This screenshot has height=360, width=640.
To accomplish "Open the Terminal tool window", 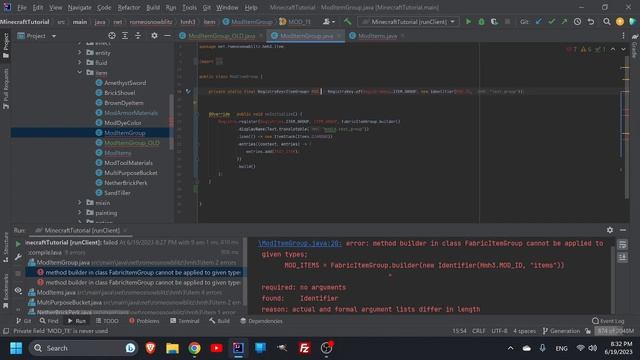I will (184, 321).
